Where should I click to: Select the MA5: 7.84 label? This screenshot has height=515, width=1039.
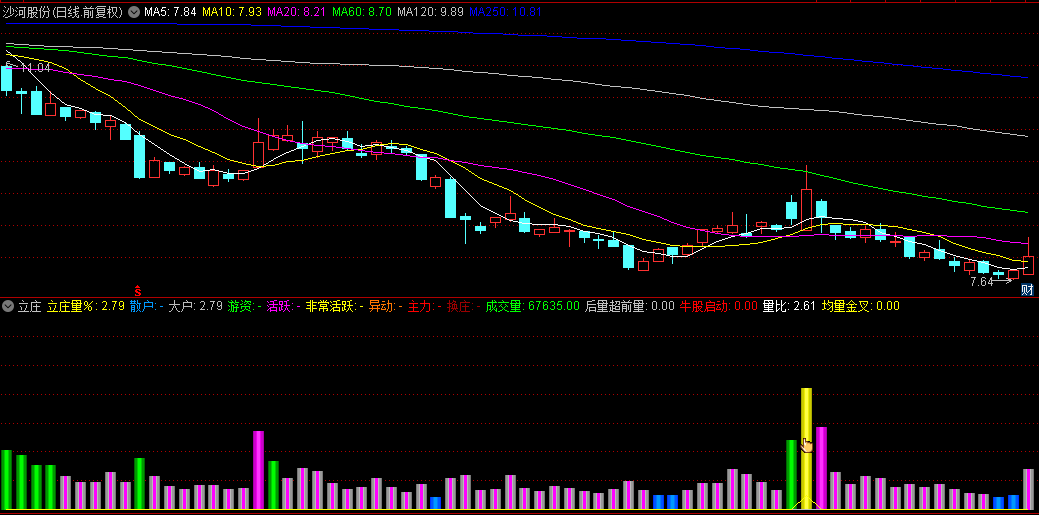(170, 11)
